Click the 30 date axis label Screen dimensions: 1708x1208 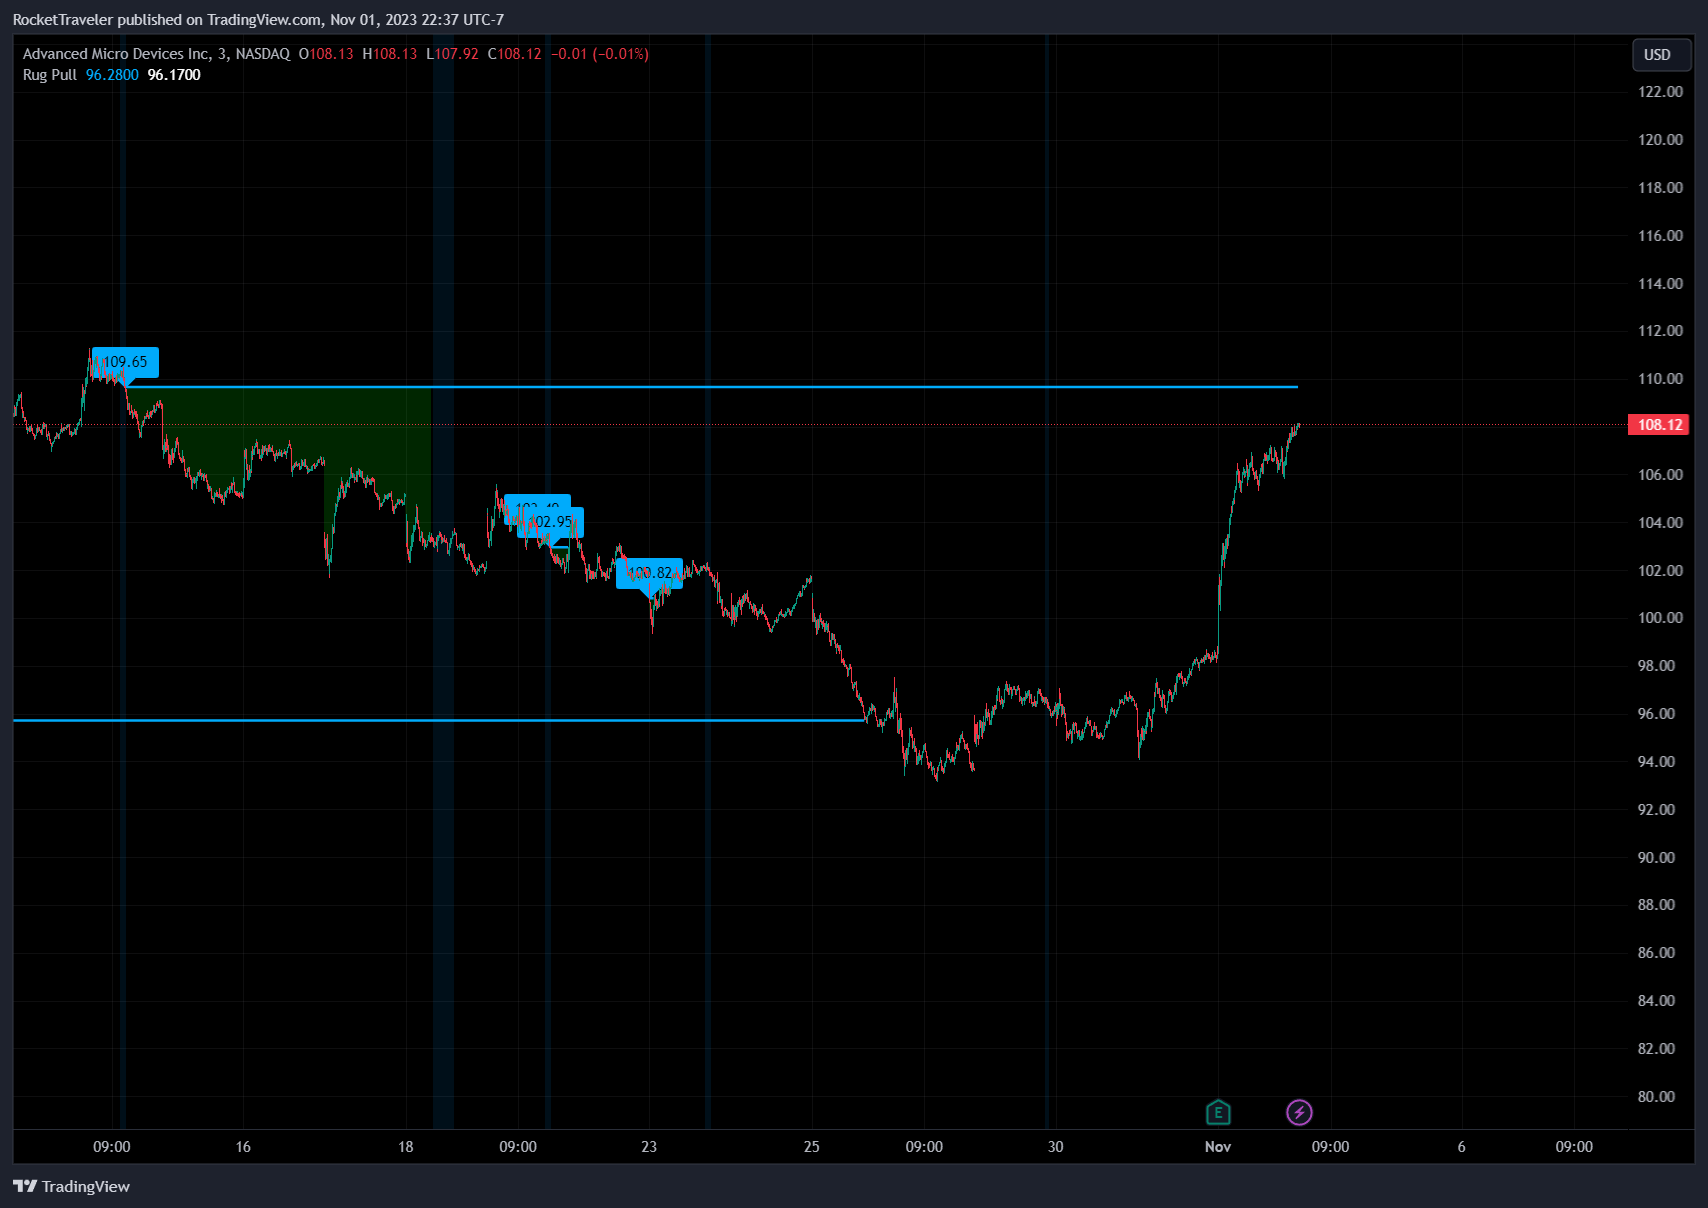1055,1147
